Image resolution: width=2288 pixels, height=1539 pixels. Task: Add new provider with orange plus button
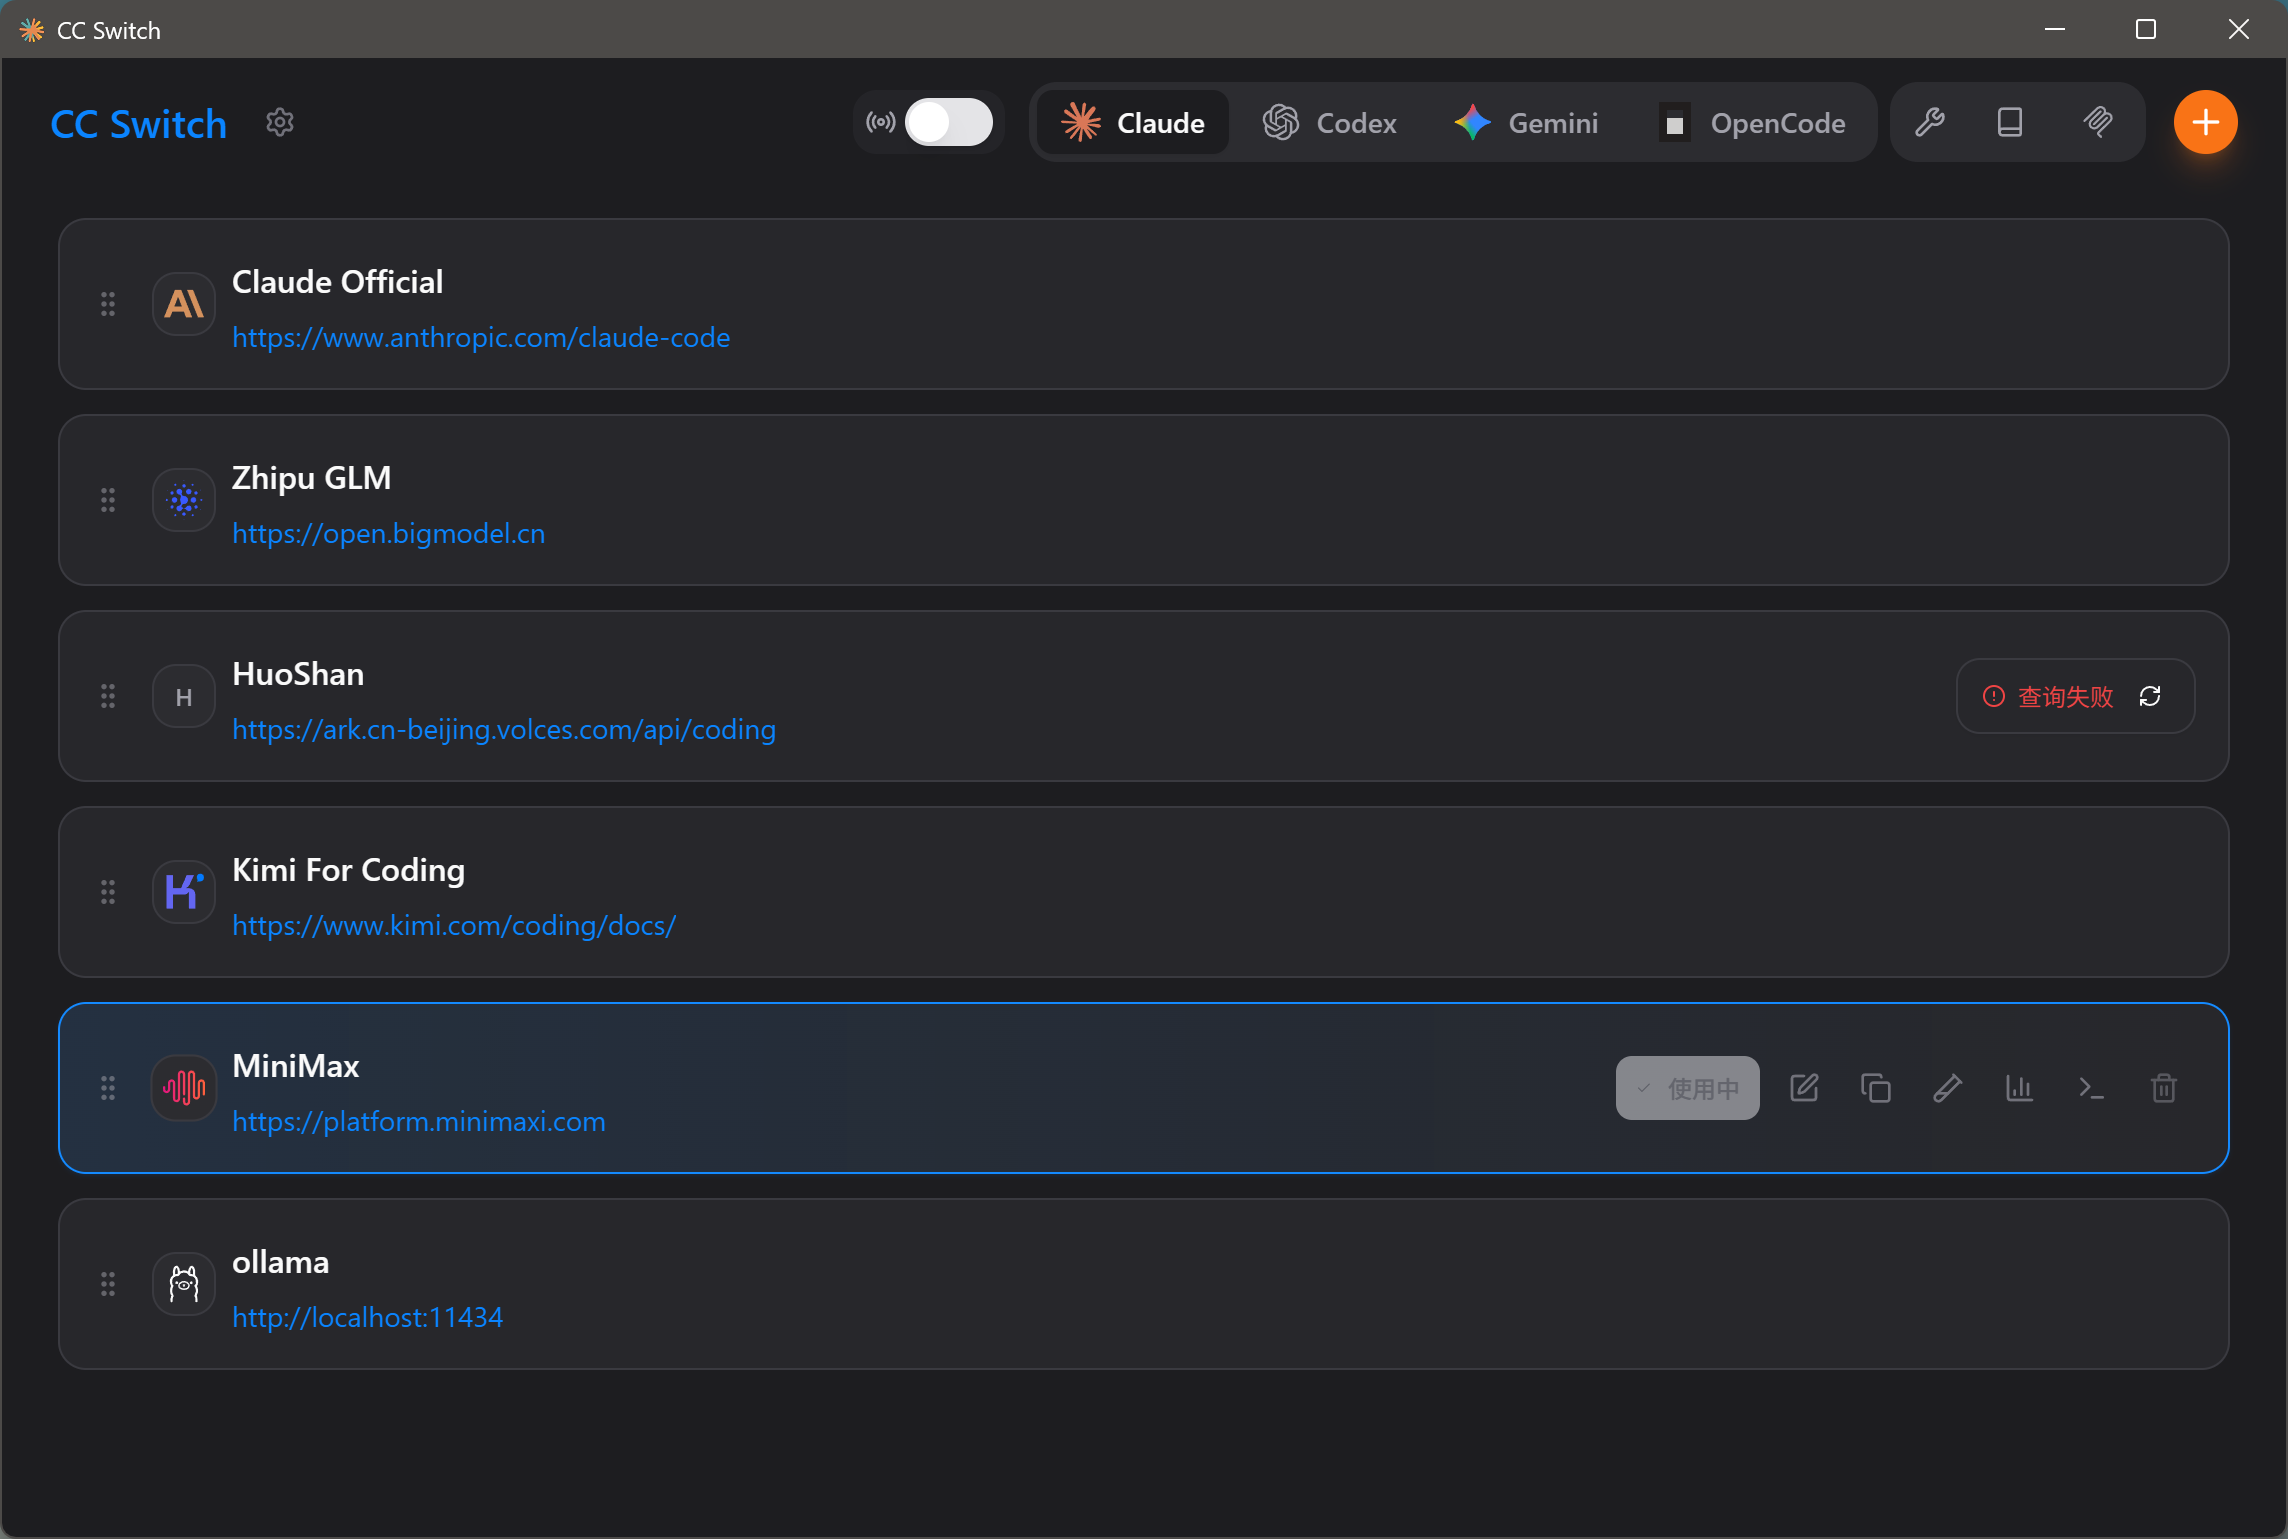2205,122
